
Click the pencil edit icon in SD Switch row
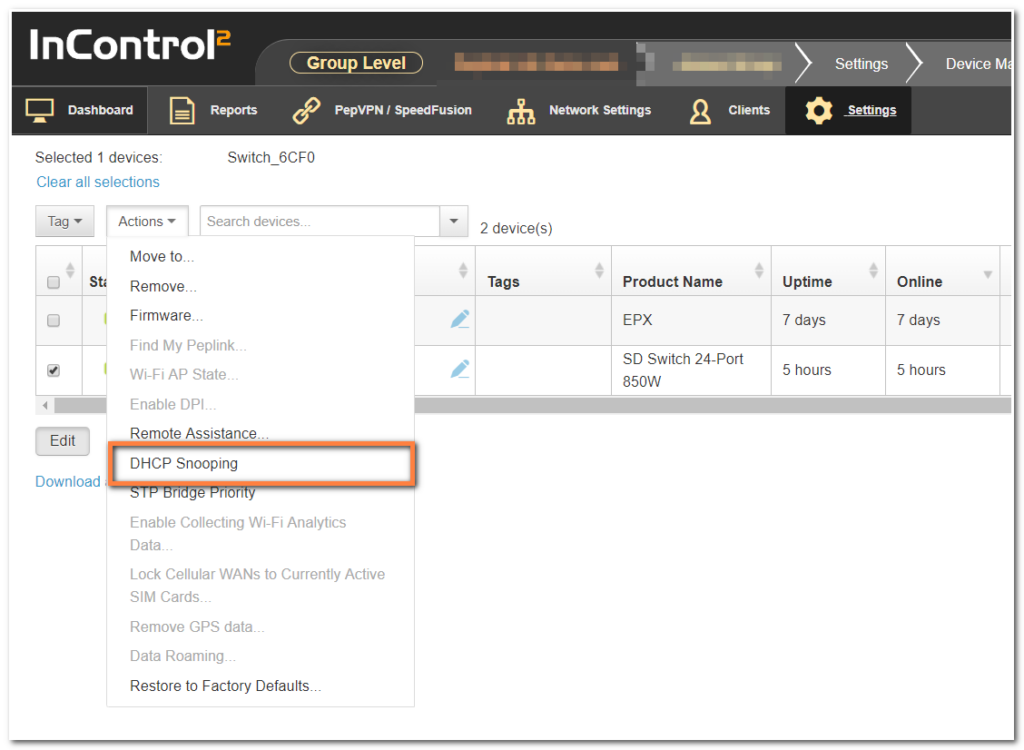click(x=460, y=369)
